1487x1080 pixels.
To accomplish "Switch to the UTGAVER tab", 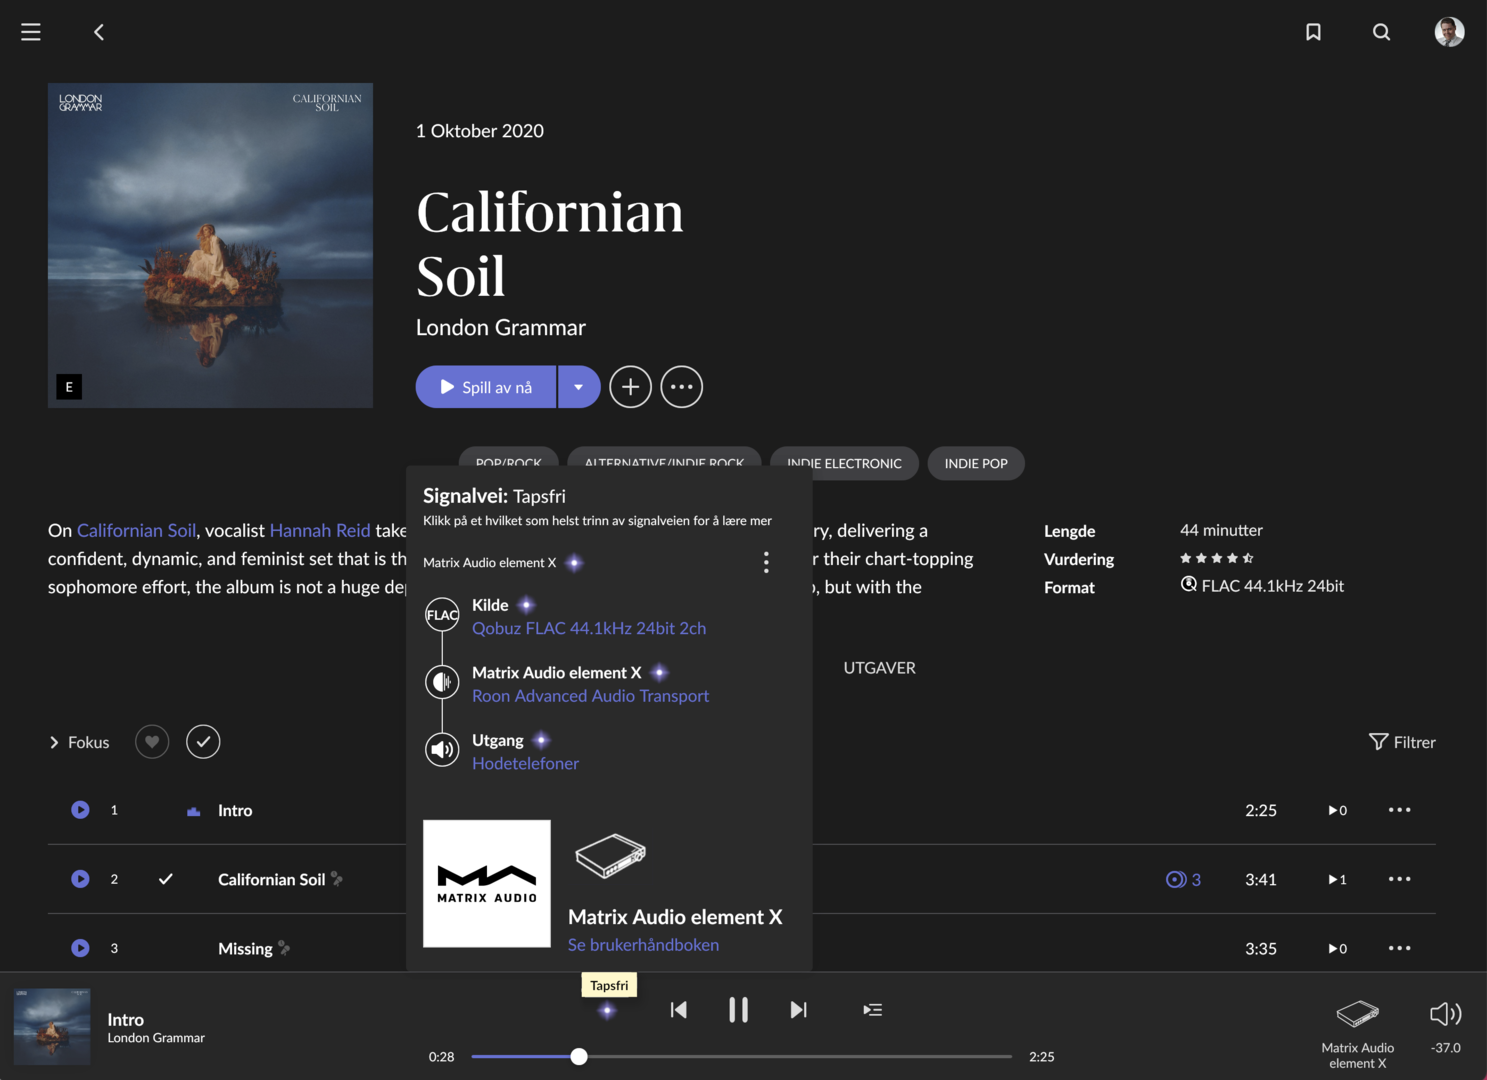I will click(879, 668).
